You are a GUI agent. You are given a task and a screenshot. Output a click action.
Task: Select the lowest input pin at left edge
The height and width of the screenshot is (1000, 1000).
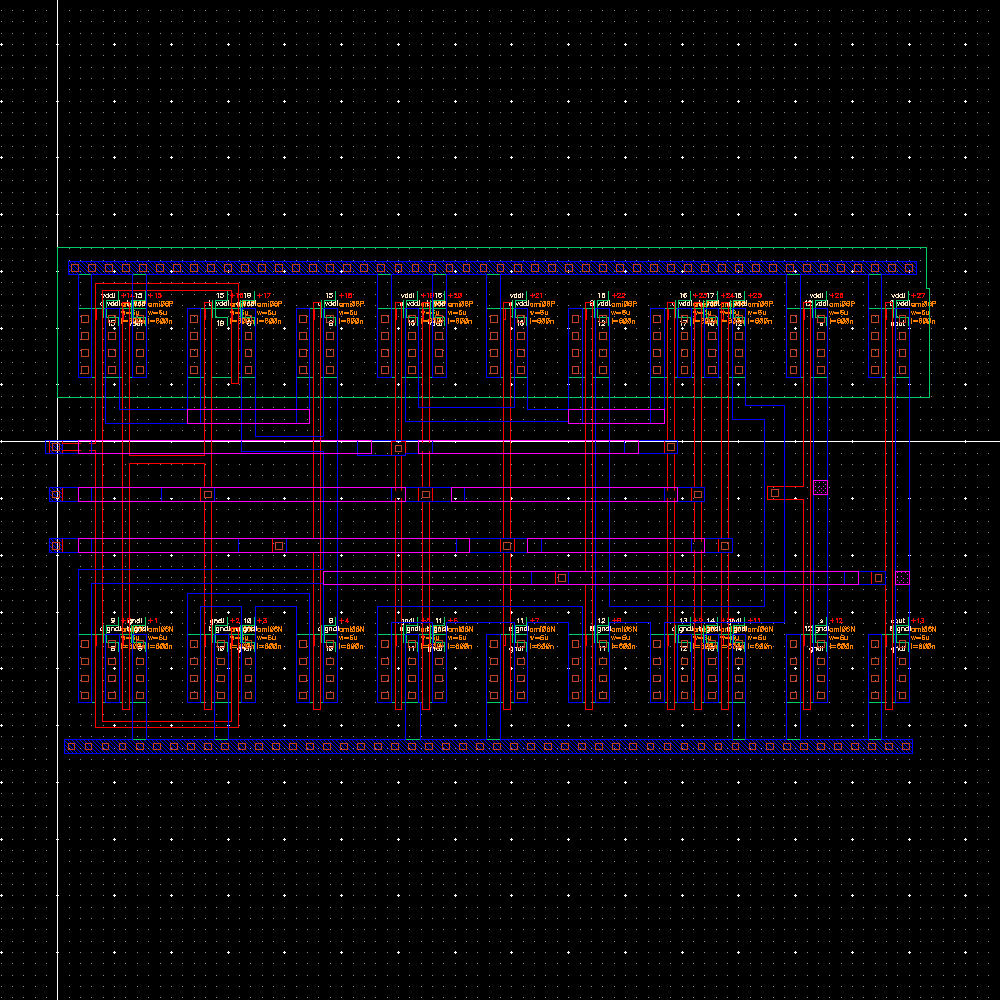pos(56,546)
